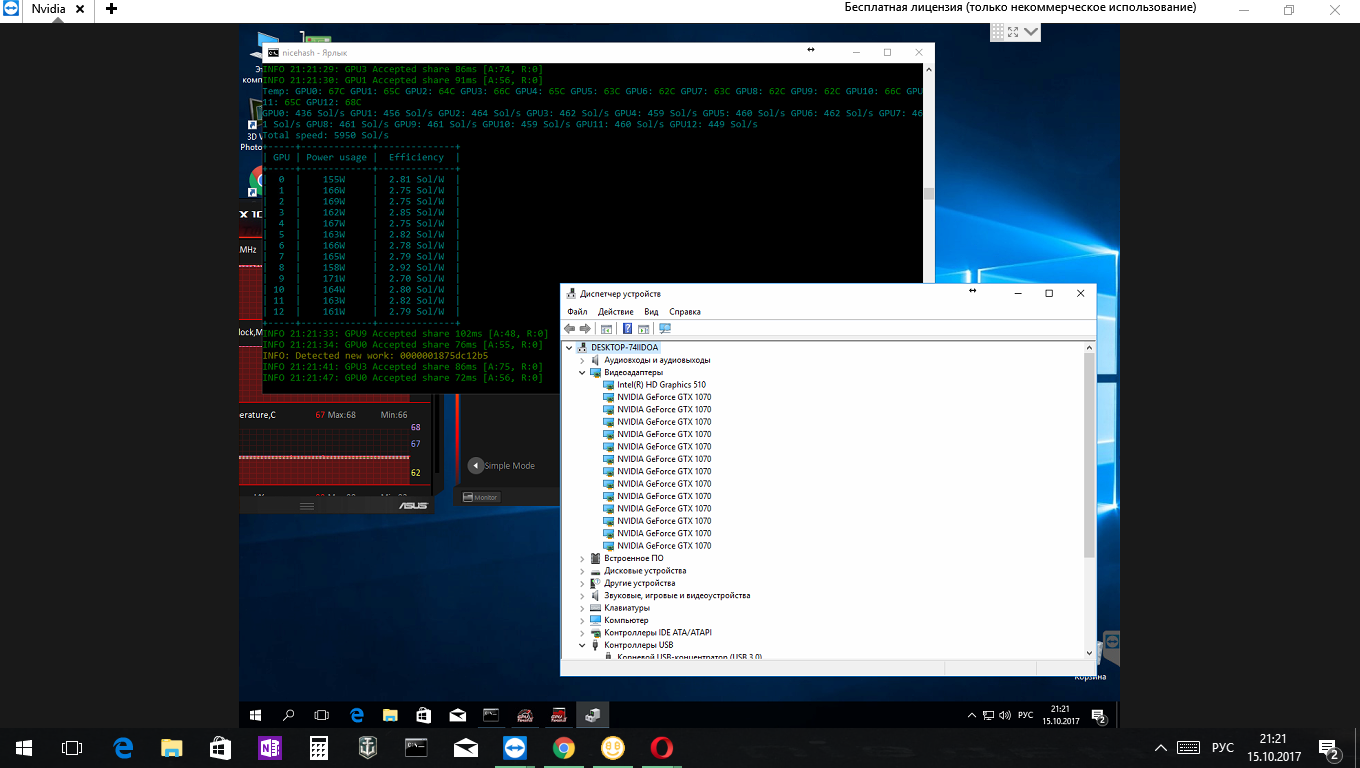Expand the Клавиатуры node

pyautogui.click(x=582, y=608)
